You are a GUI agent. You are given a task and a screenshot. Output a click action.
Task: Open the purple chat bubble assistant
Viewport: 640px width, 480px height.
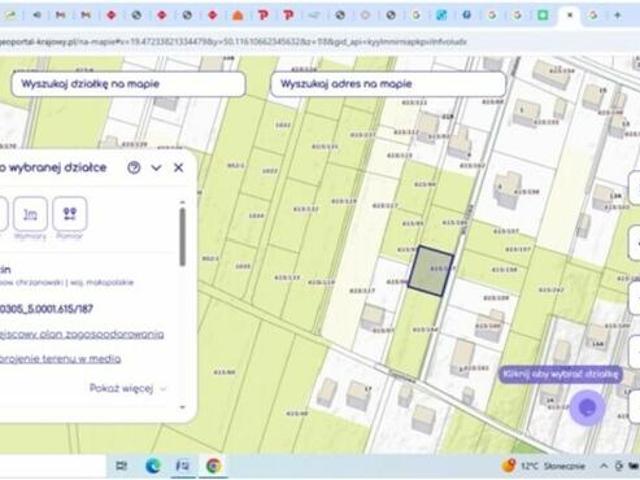pos(587,408)
